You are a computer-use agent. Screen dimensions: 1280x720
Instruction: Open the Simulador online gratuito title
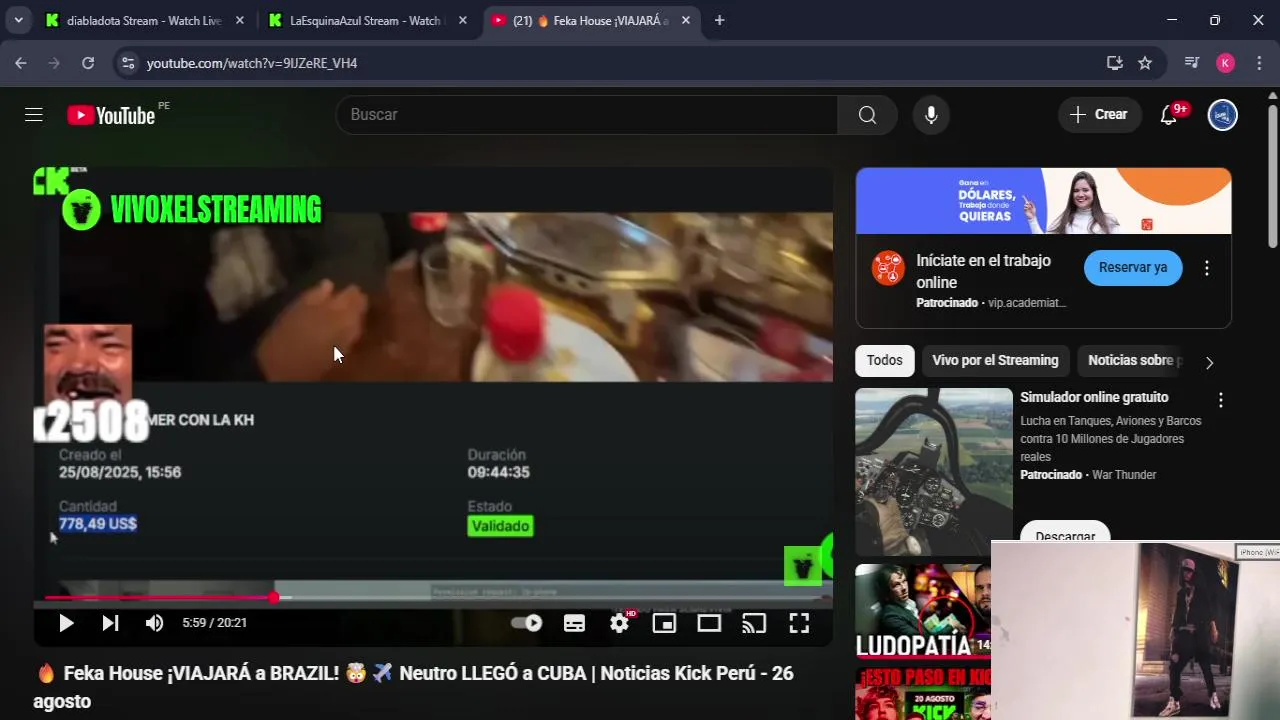(x=1094, y=398)
